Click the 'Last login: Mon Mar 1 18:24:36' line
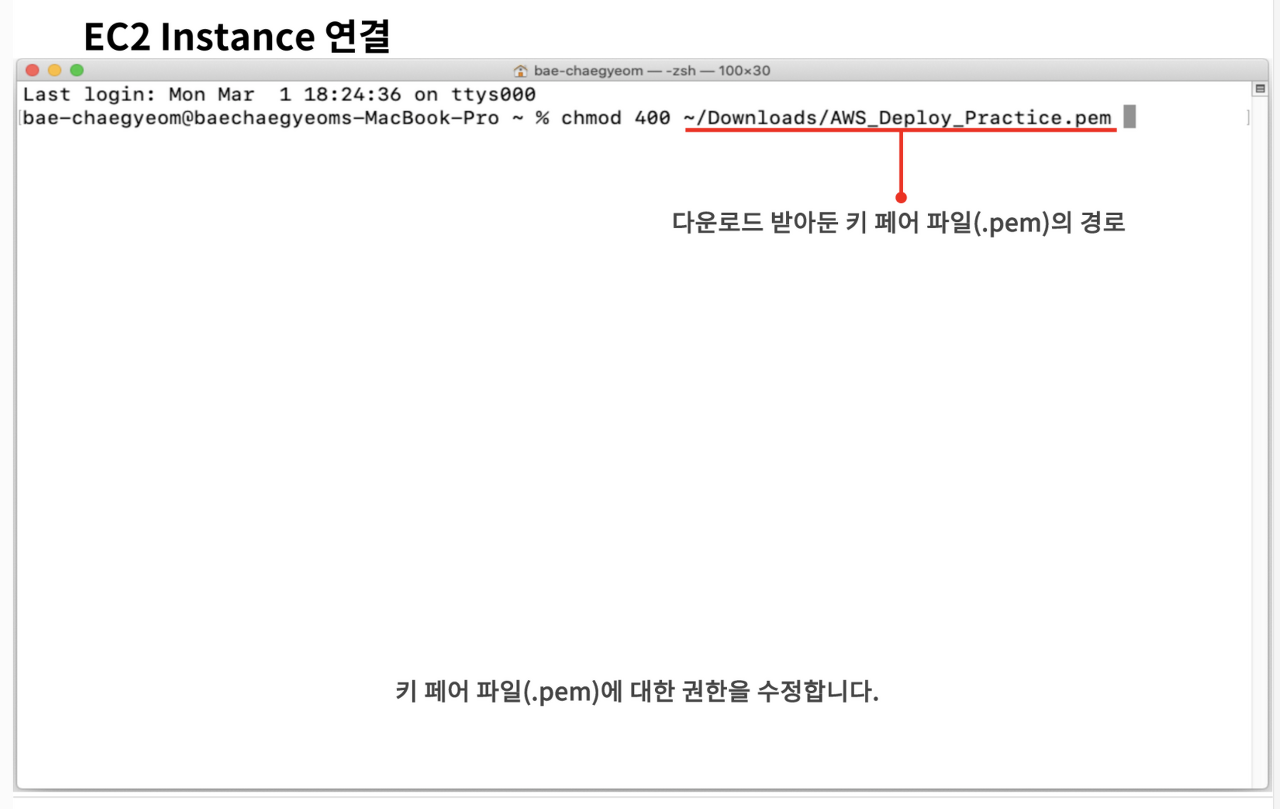Viewport: 1280px width, 809px height. [x=279, y=94]
